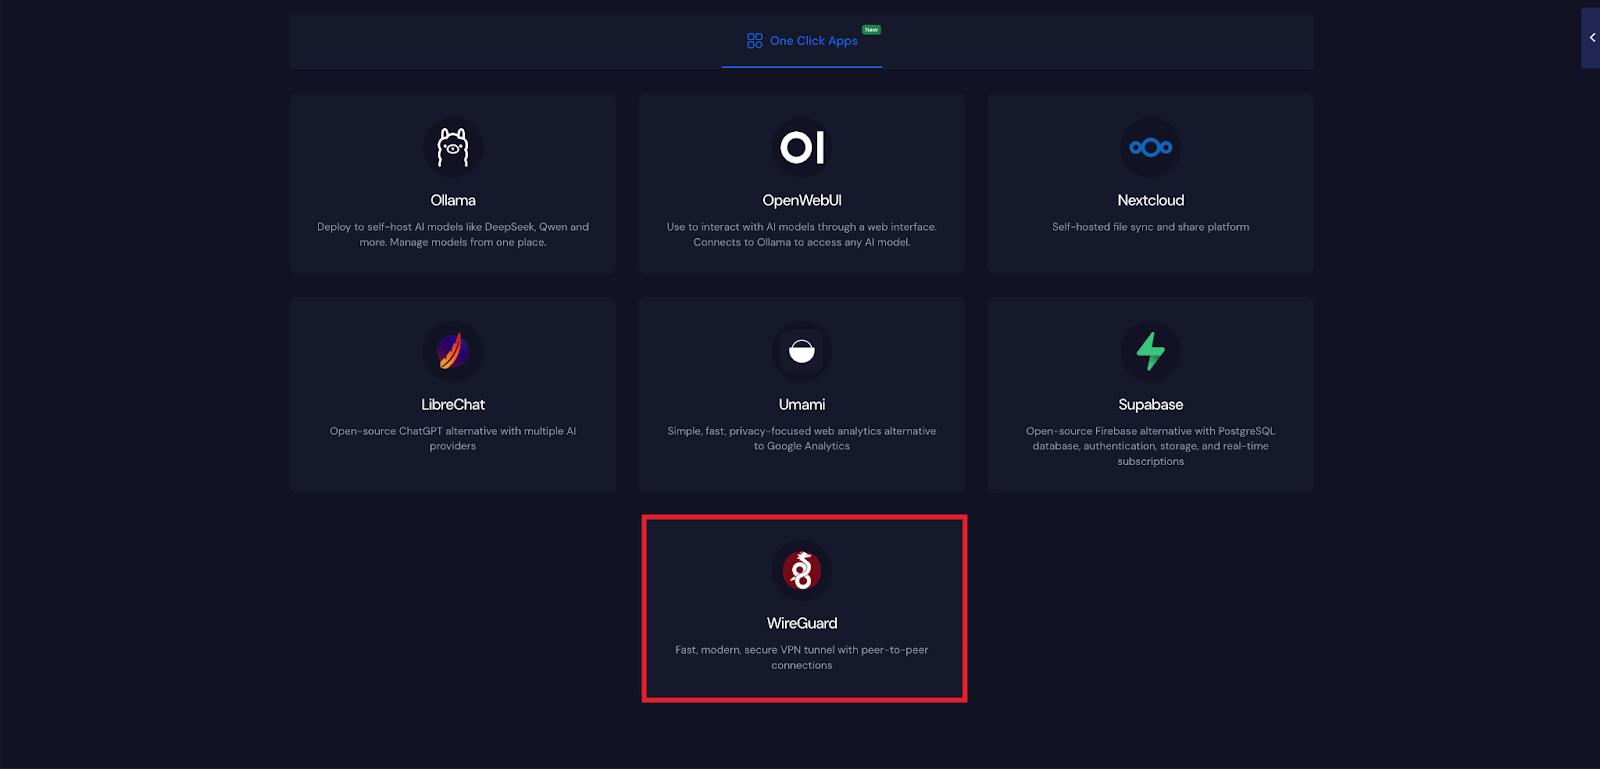Select the Umami bowl icon
The width and height of the screenshot is (1600, 769).
click(x=802, y=351)
